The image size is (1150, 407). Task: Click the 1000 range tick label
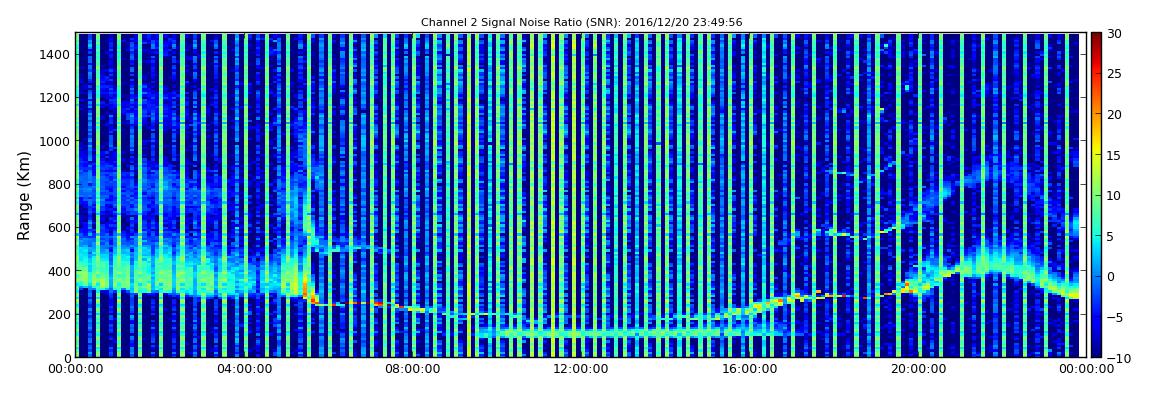pyautogui.click(x=54, y=141)
